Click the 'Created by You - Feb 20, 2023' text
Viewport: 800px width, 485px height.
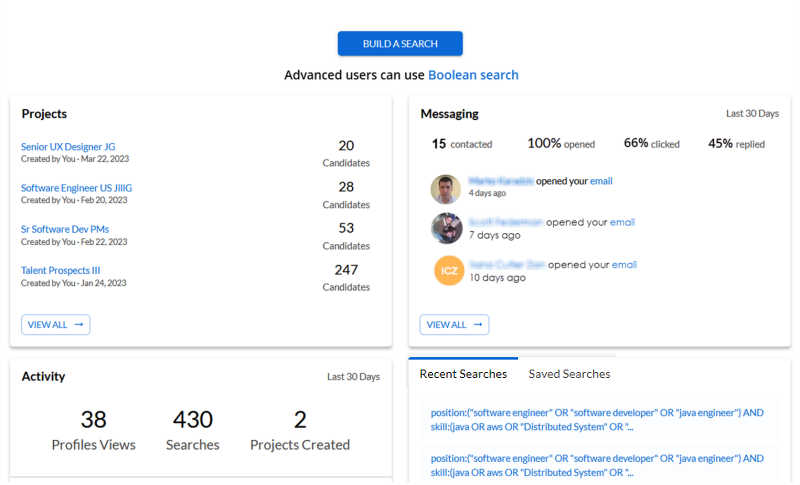pos(74,200)
